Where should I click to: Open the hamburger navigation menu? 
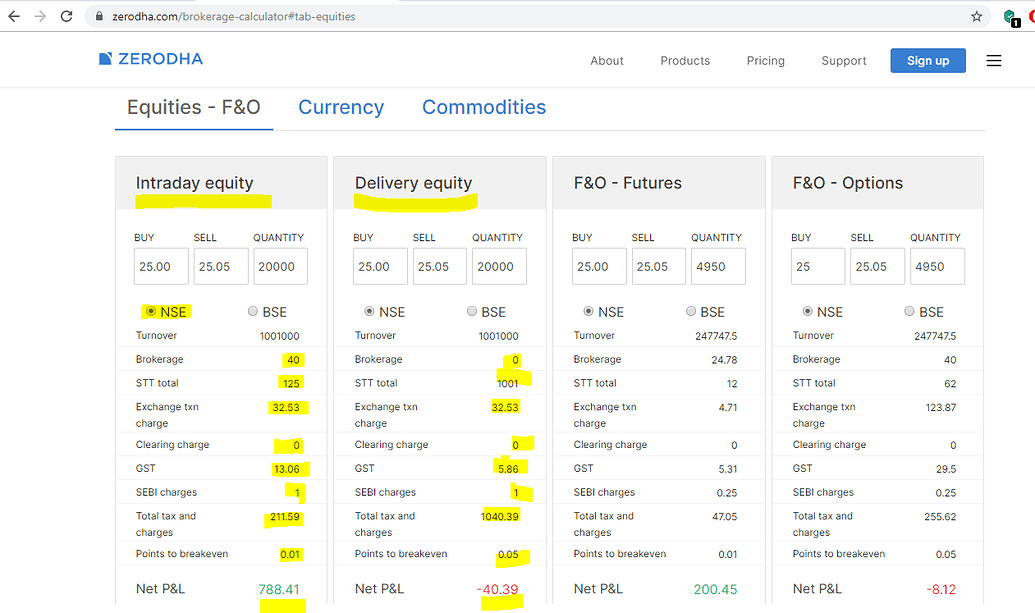tap(993, 60)
